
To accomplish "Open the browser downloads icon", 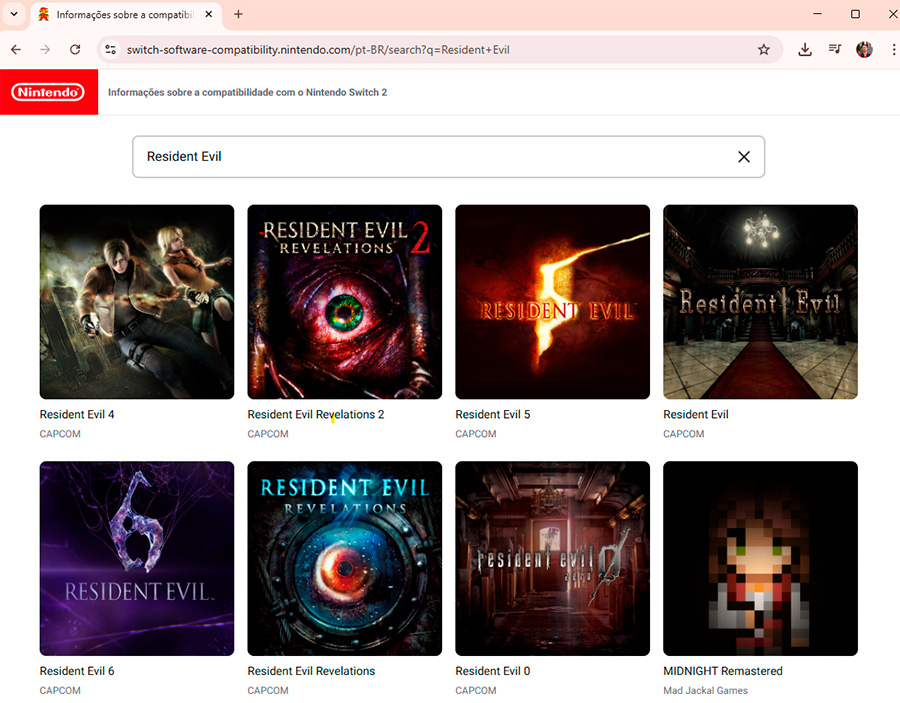I will pos(805,49).
